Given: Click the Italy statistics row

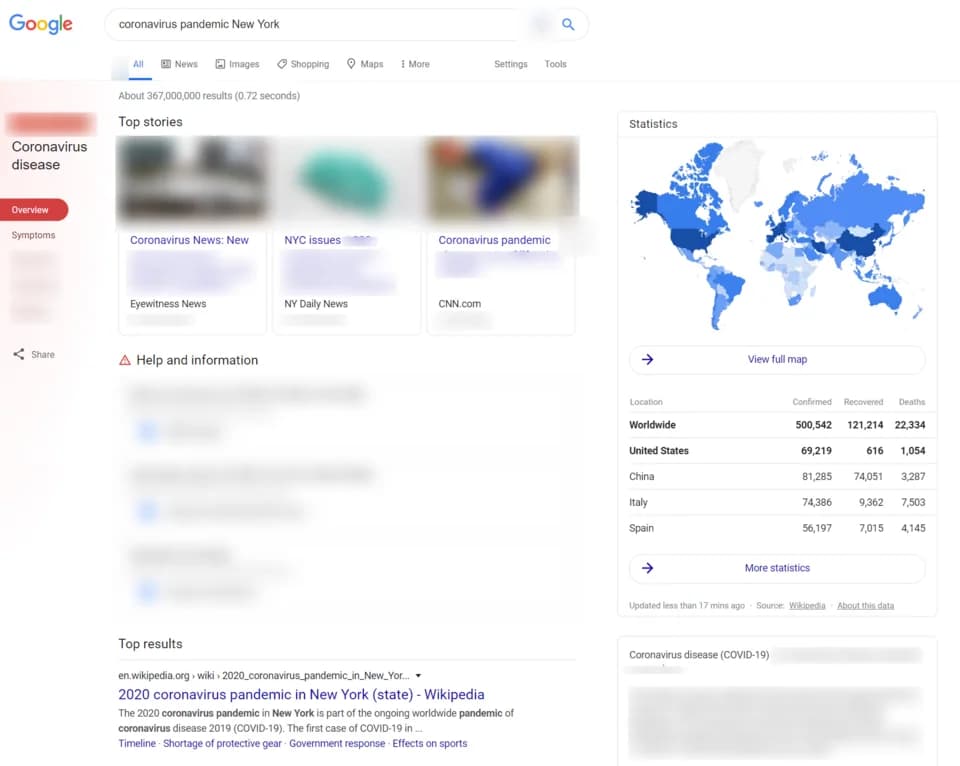Looking at the screenshot, I should coord(778,502).
